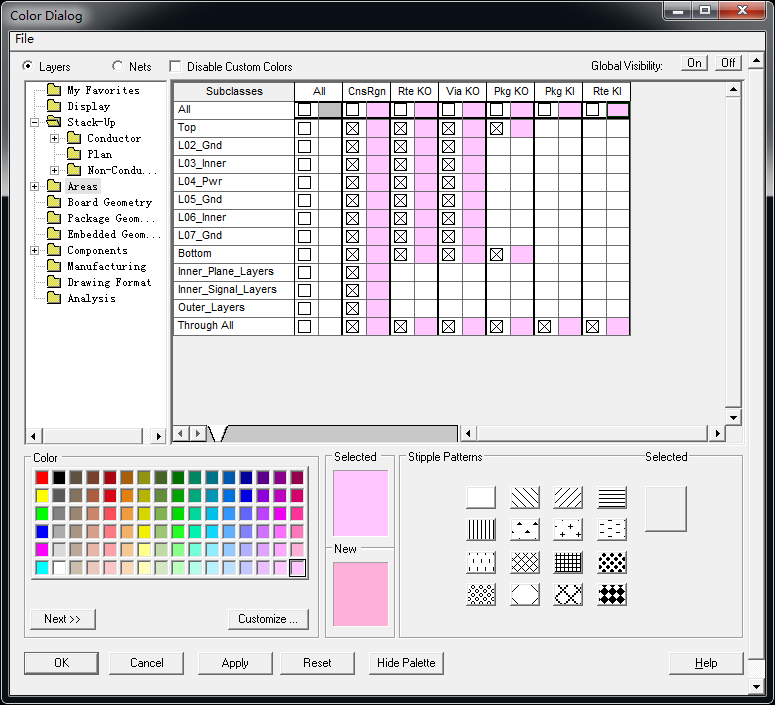Toggle CnsRgn visibility for the Top layer
The image size is (775, 705).
pyautogui.click(x=353, y=128)
